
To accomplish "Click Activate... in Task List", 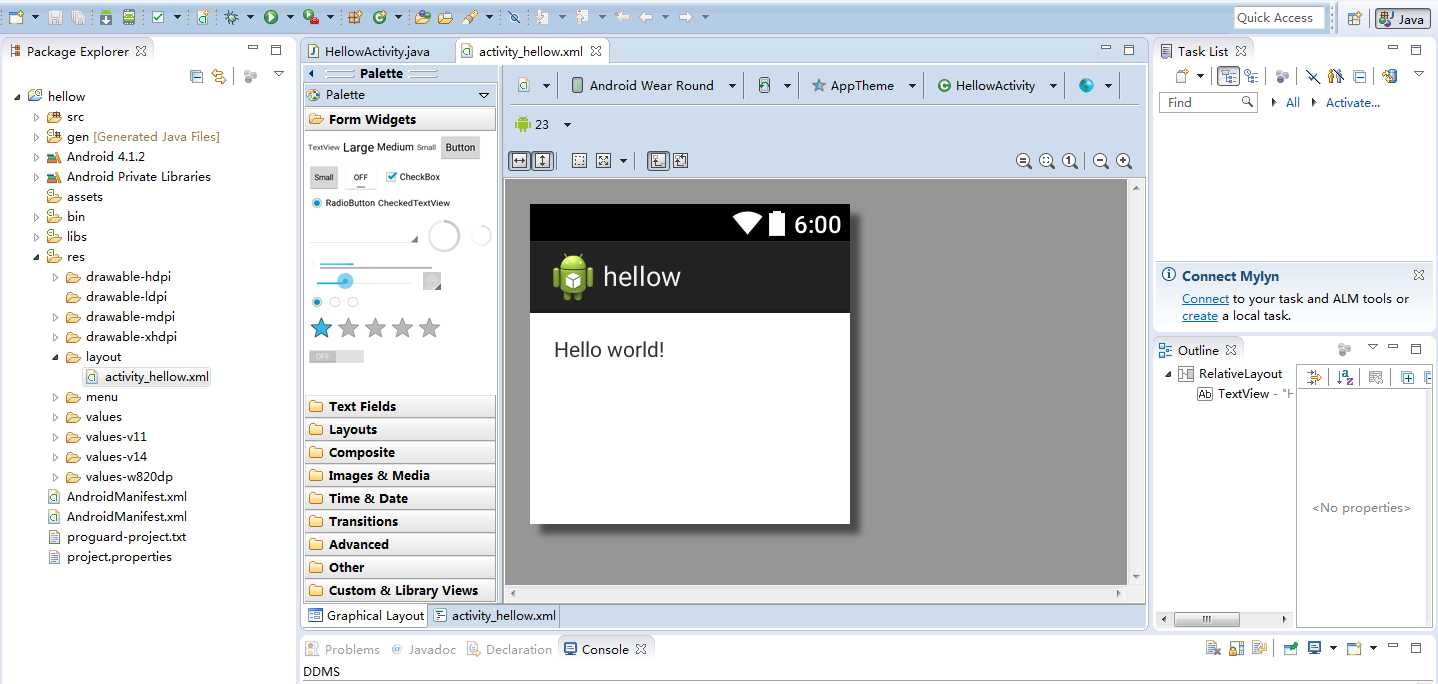I will [1352, 103].
